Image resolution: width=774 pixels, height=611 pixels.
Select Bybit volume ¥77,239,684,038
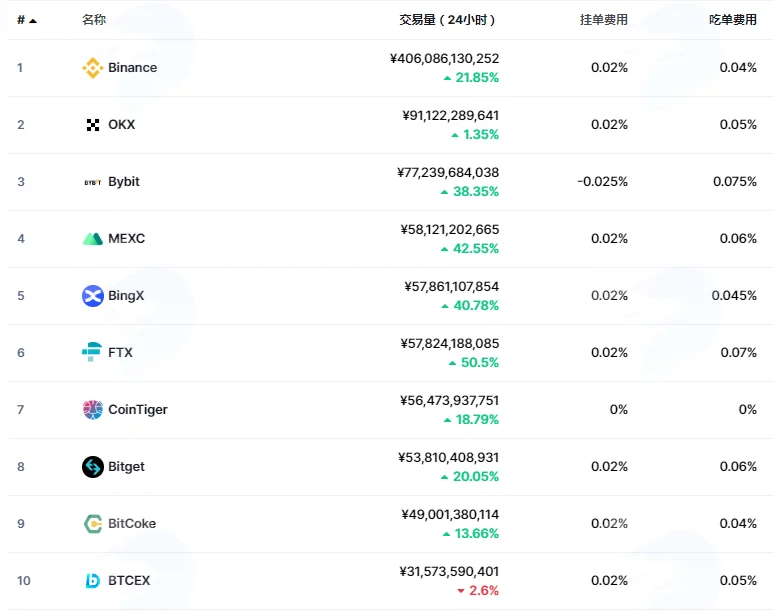(448, 173)
